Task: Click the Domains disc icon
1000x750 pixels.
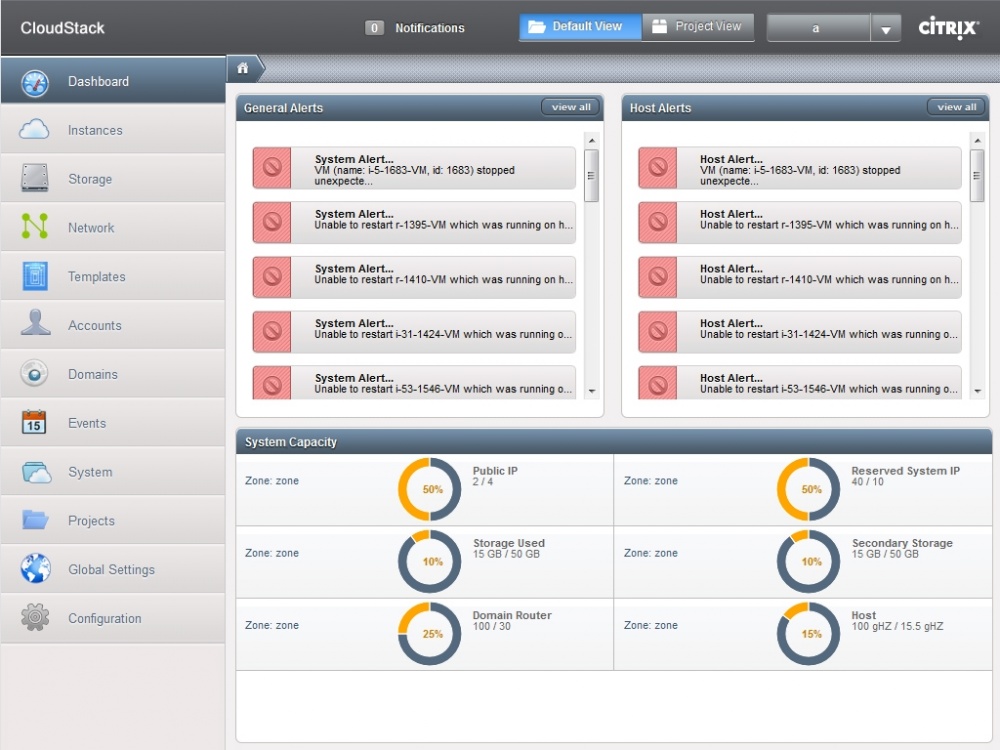Action: click(34, 374)
